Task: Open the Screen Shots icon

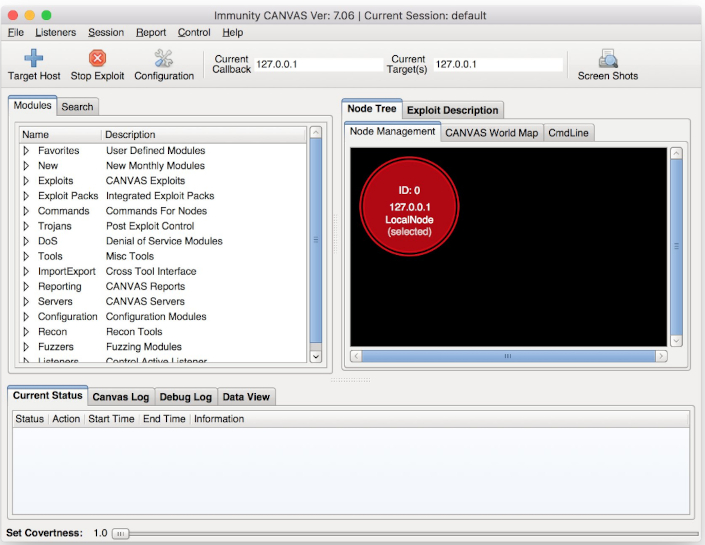Action: (x=607, y=59)
